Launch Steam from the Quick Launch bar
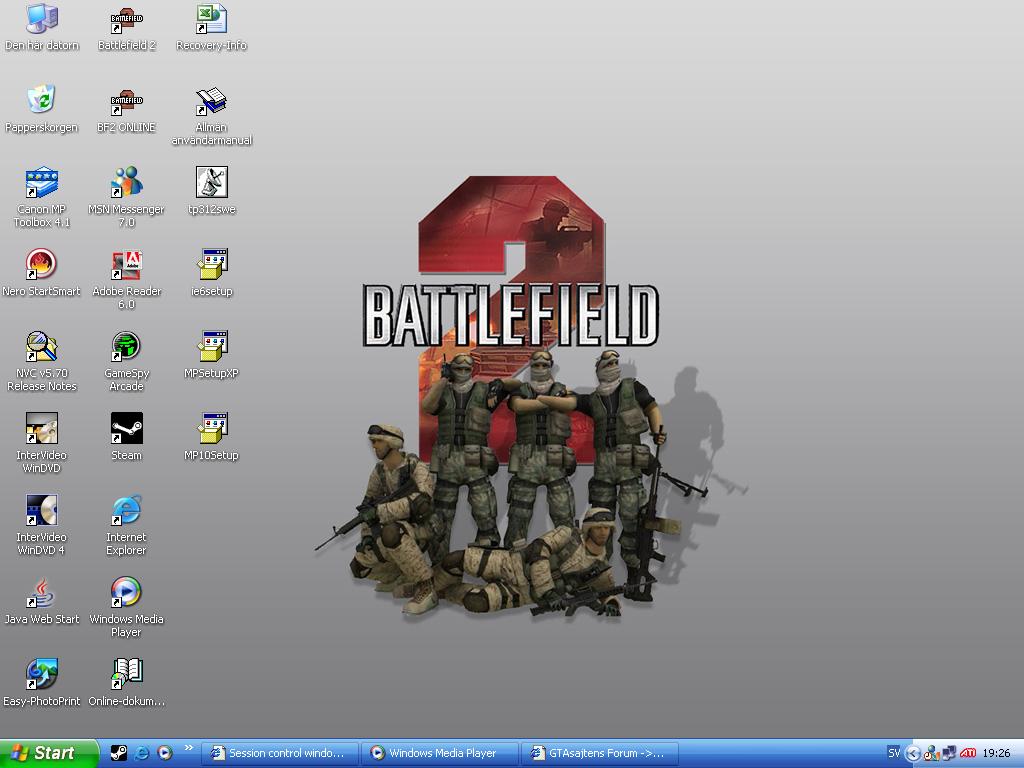Image resolution: width=1024 pixels, height=768 pixels. click(118, 753)
